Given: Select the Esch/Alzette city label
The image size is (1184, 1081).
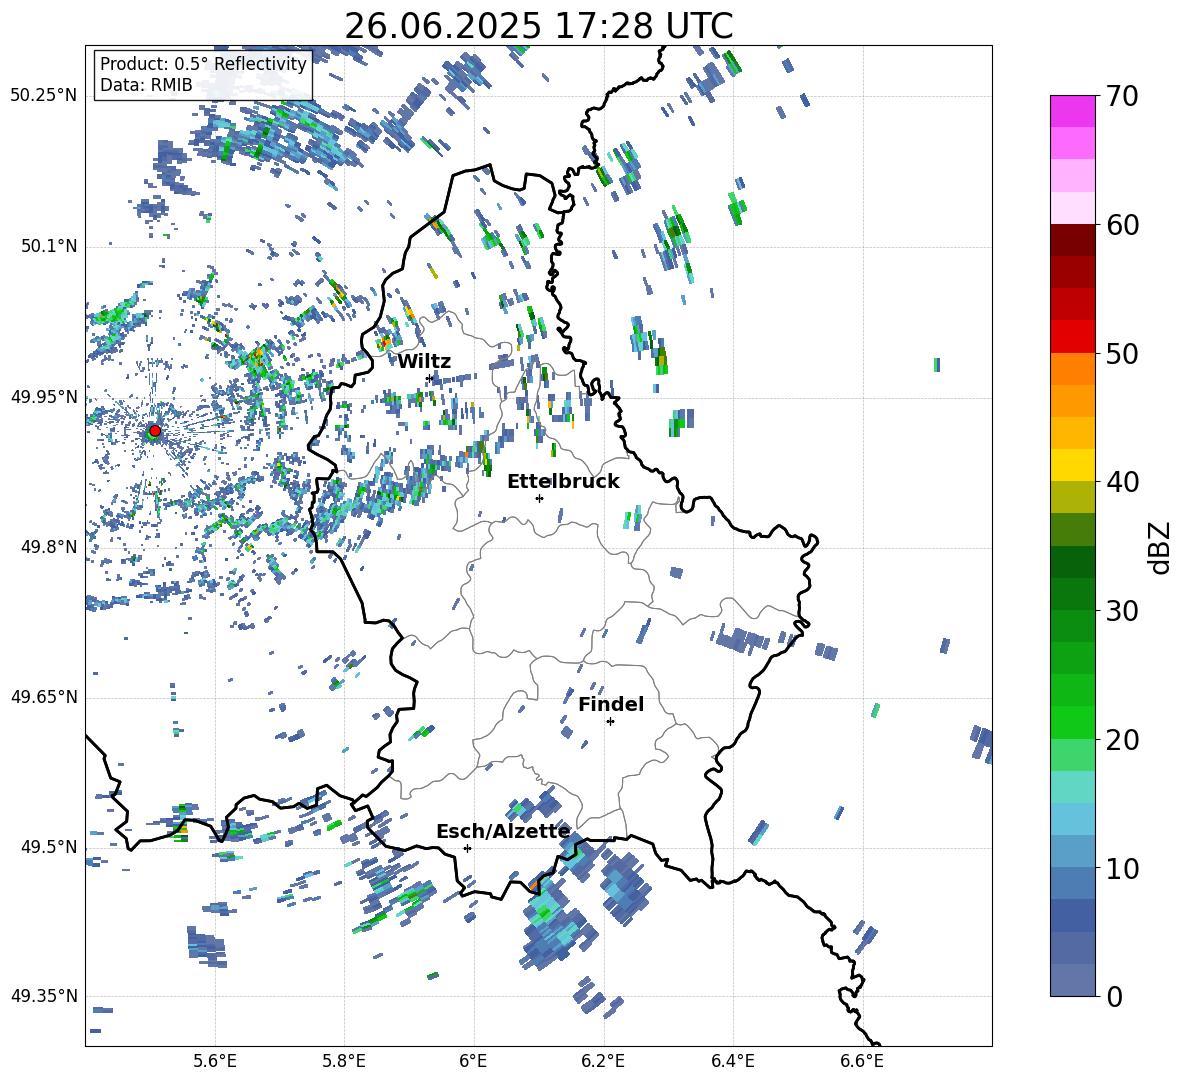Looking at the screenshot, I should pyautogui.click(x=503, y=832).
